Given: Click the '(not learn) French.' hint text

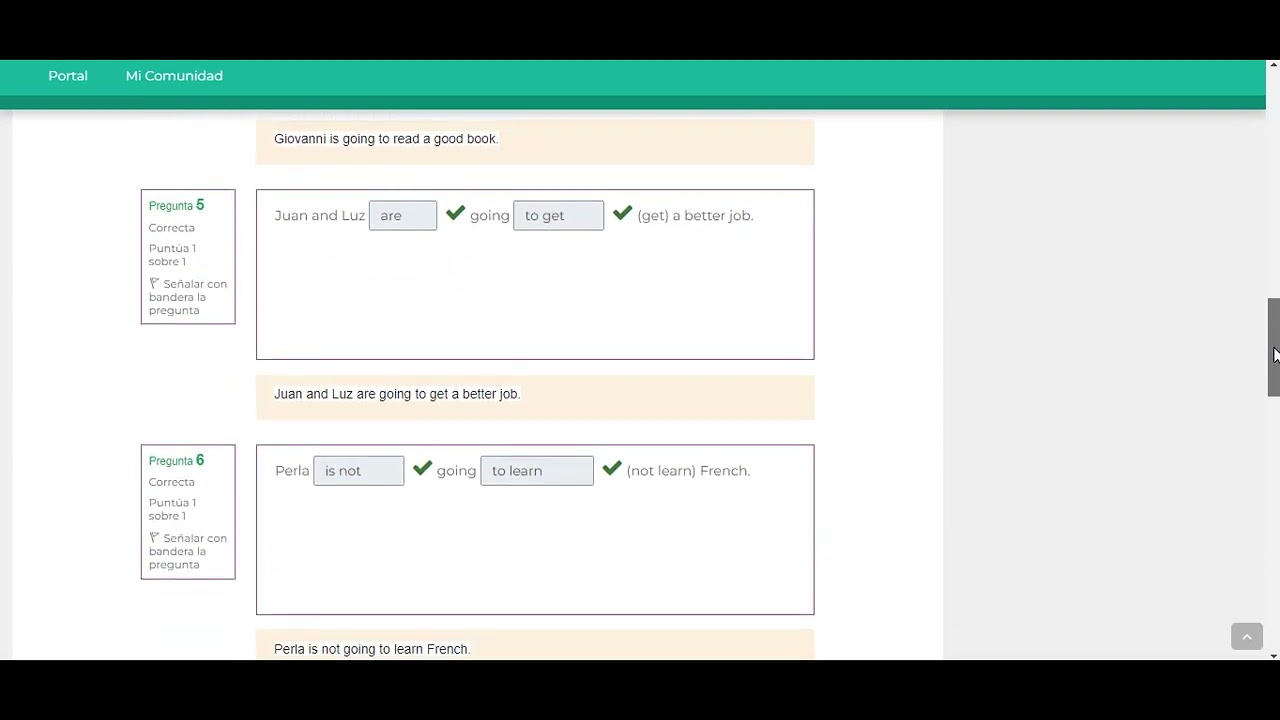Looking at the screenshot, I should point(688,470).
